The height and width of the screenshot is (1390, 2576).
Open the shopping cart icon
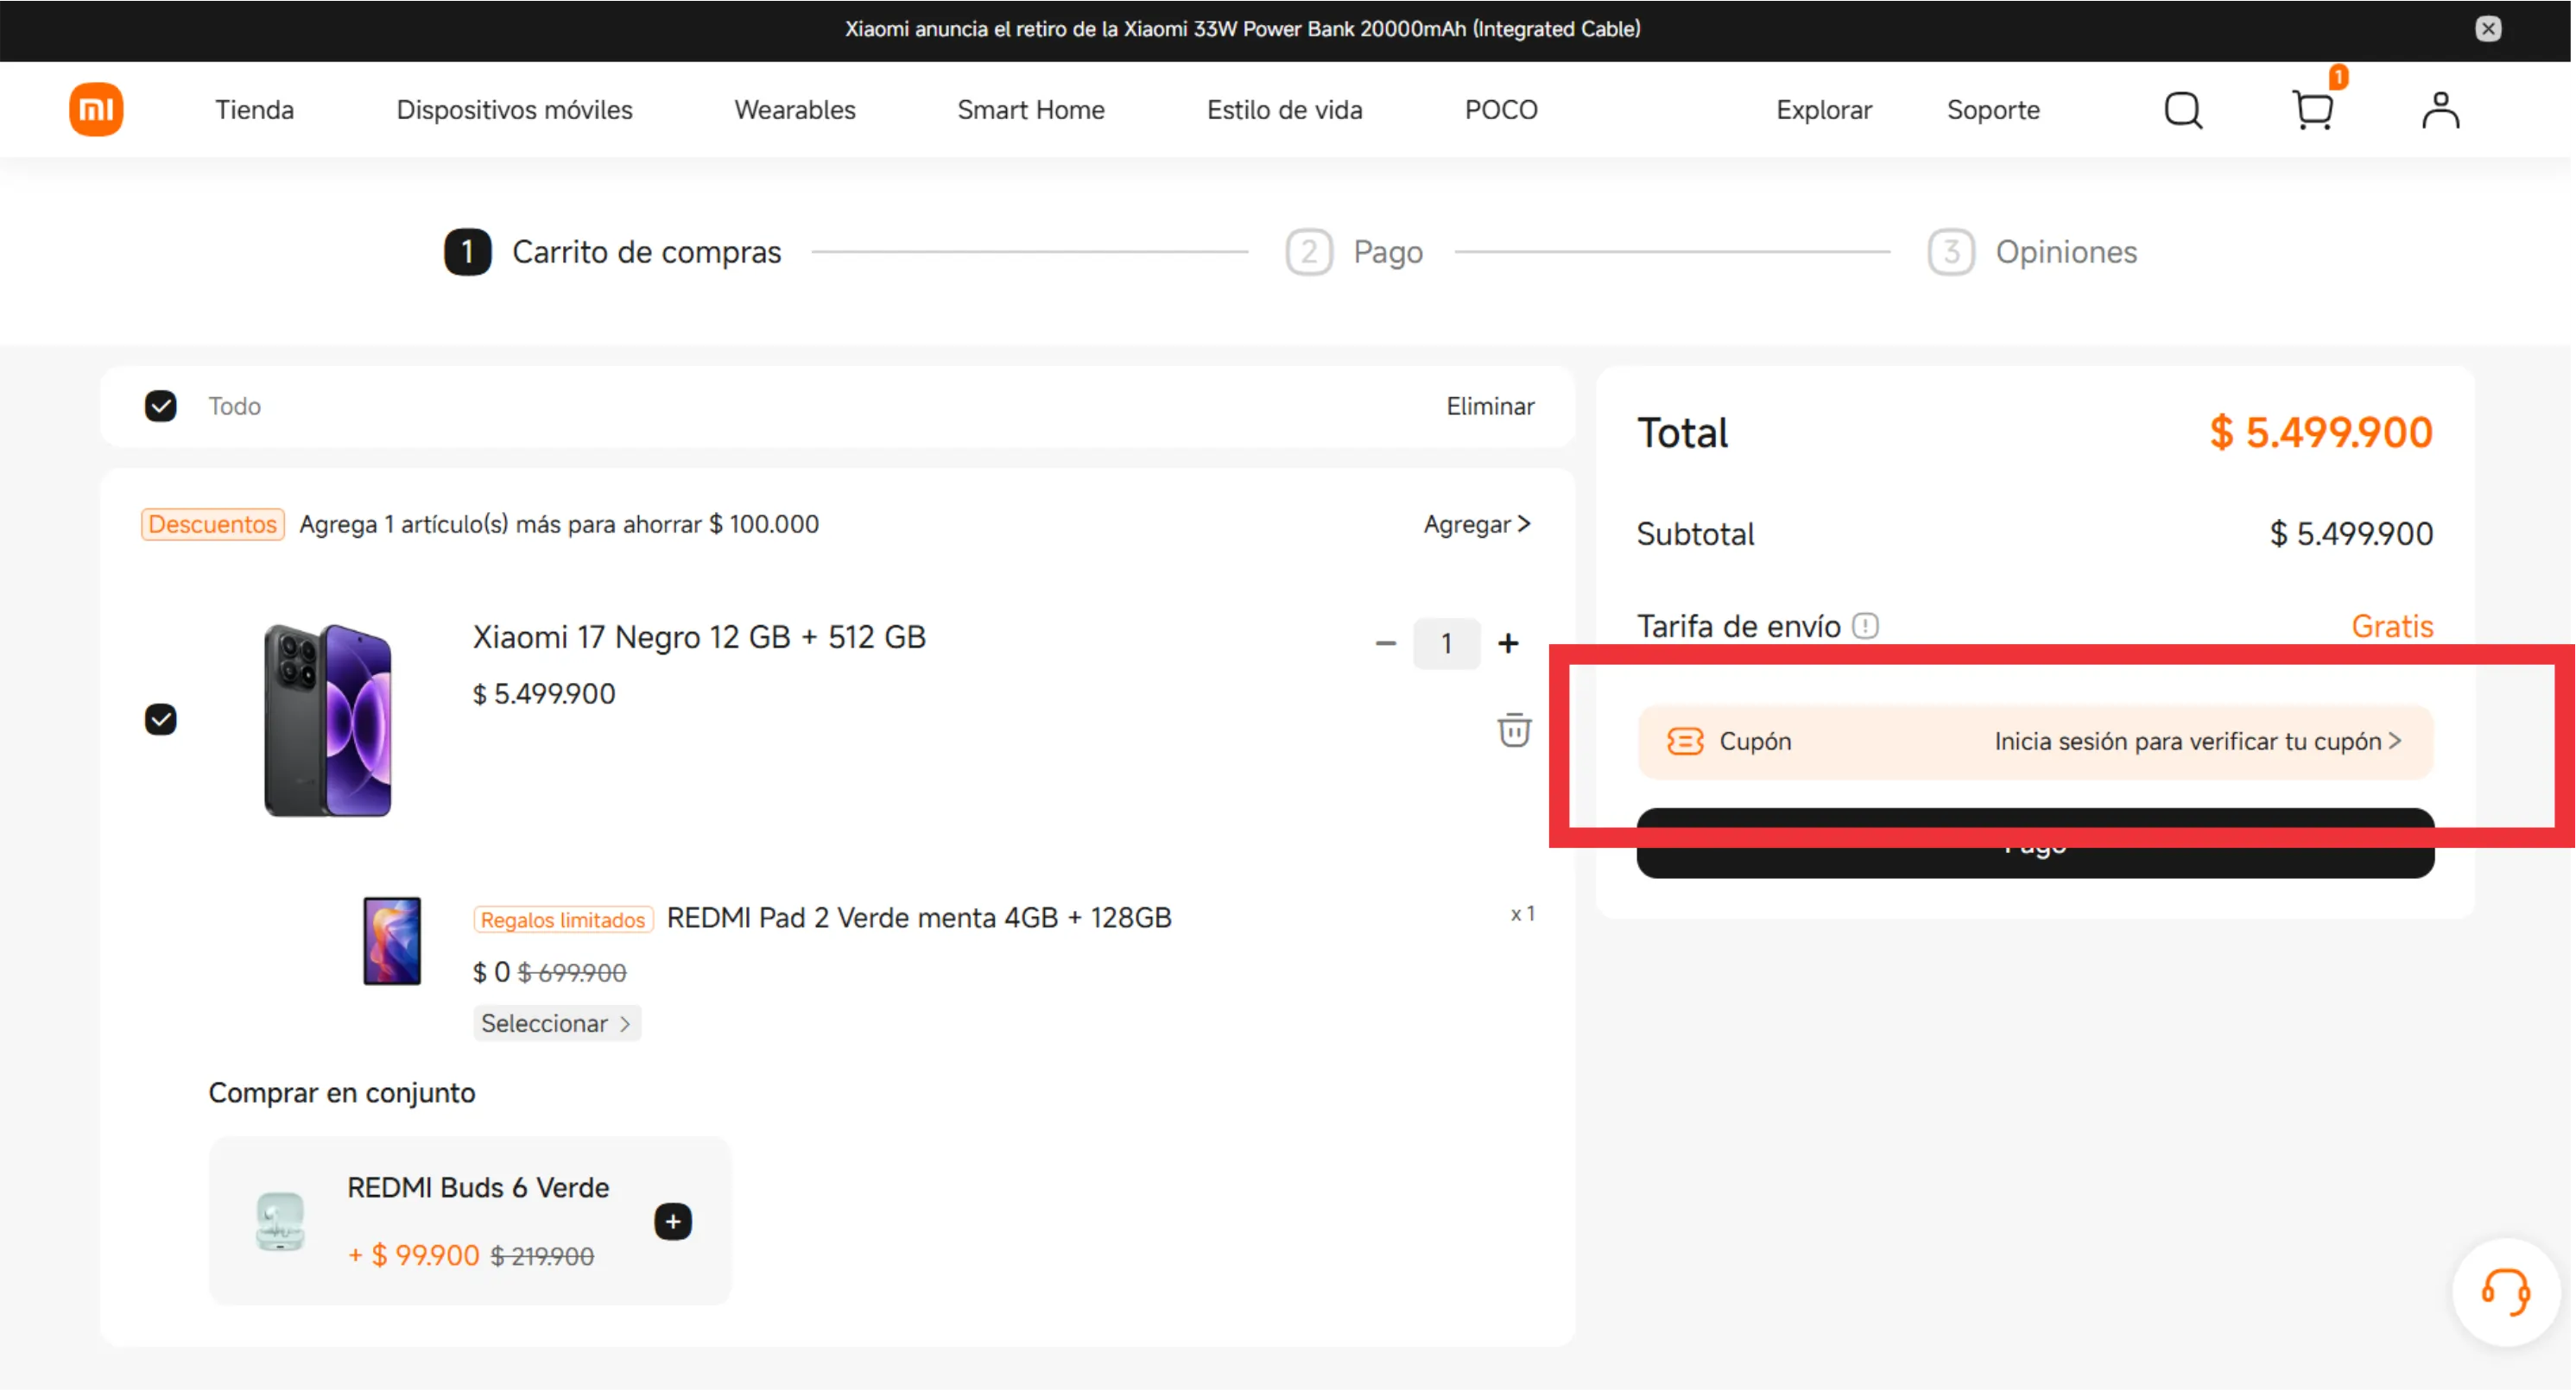click(2313, 110)
